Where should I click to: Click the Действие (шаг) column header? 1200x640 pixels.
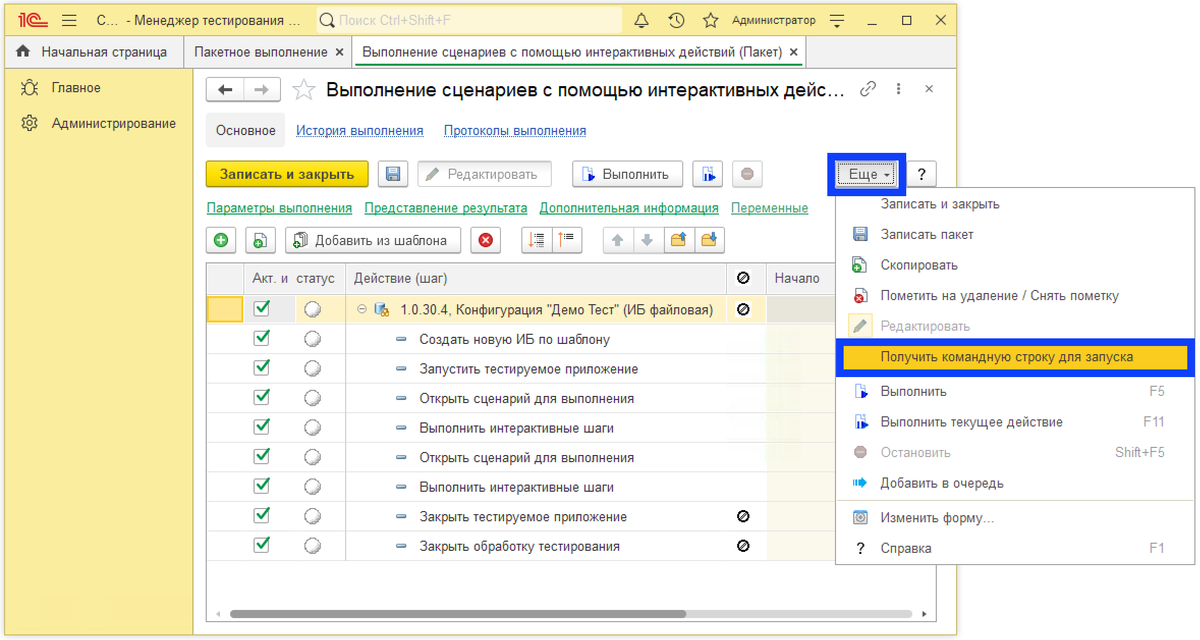point(536,278)
